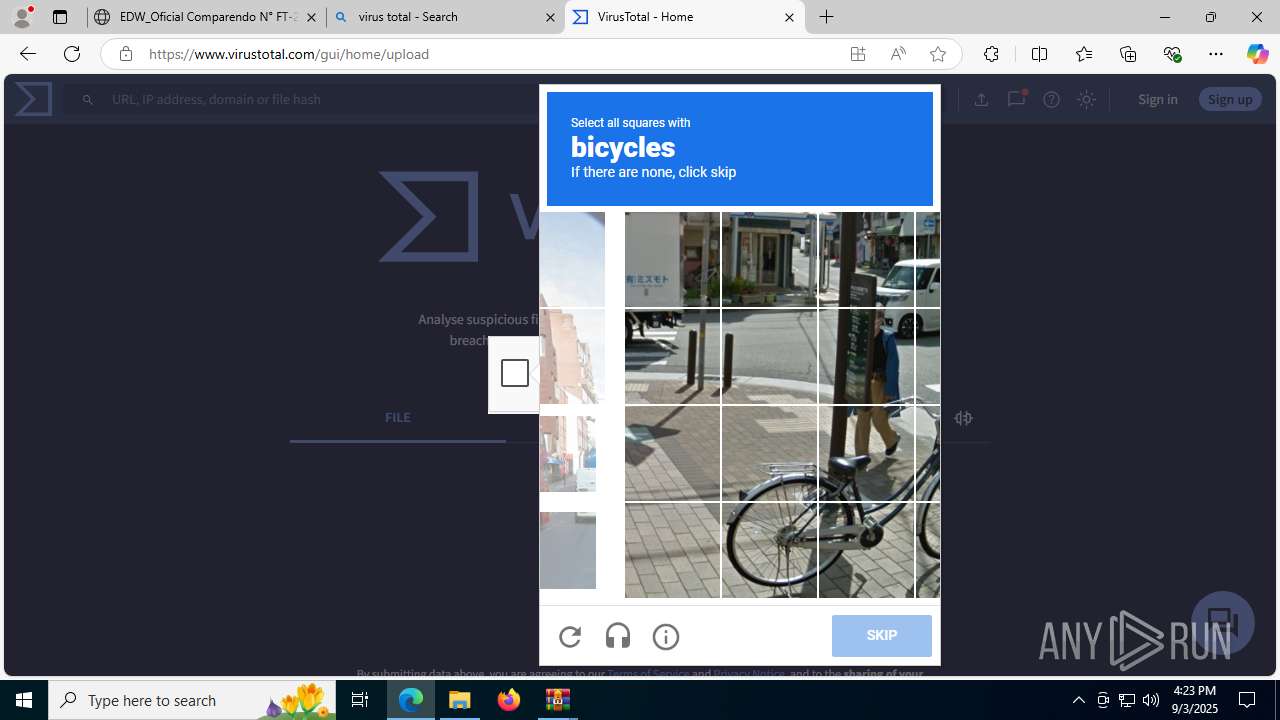Activate Read aloud in the address bar
This screenshot has height=720, width=1280.
(898, 54)
